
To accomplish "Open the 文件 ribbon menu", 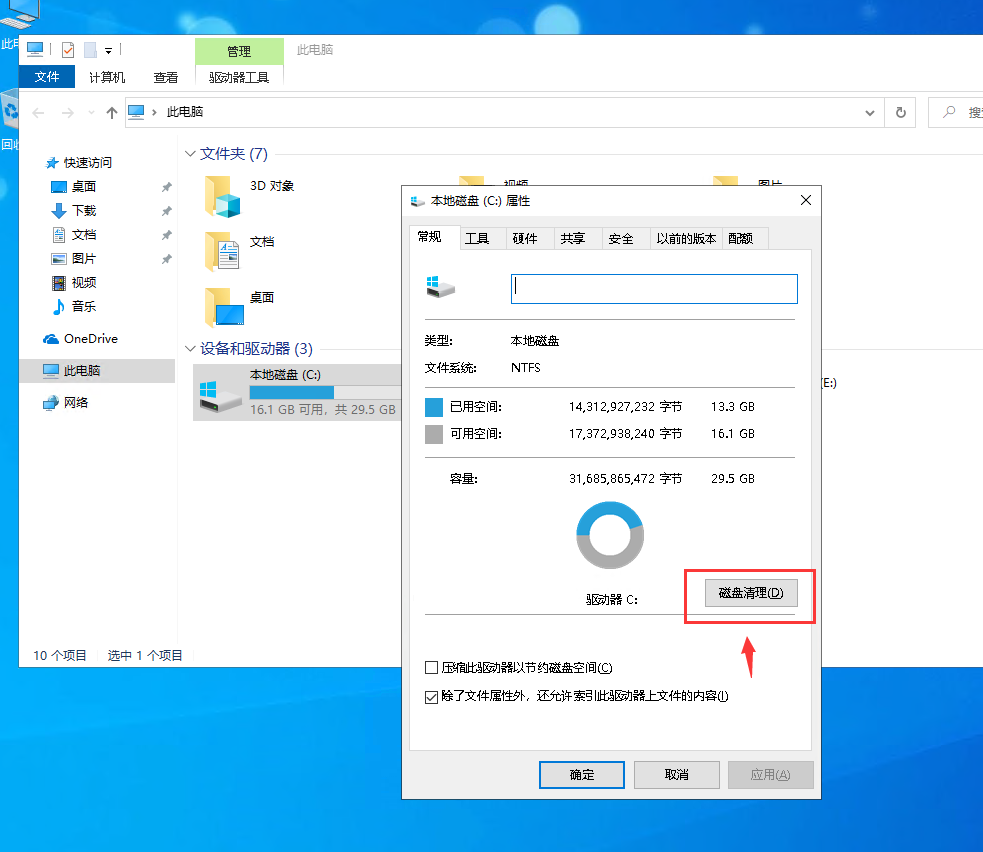I will pos(47,77).
